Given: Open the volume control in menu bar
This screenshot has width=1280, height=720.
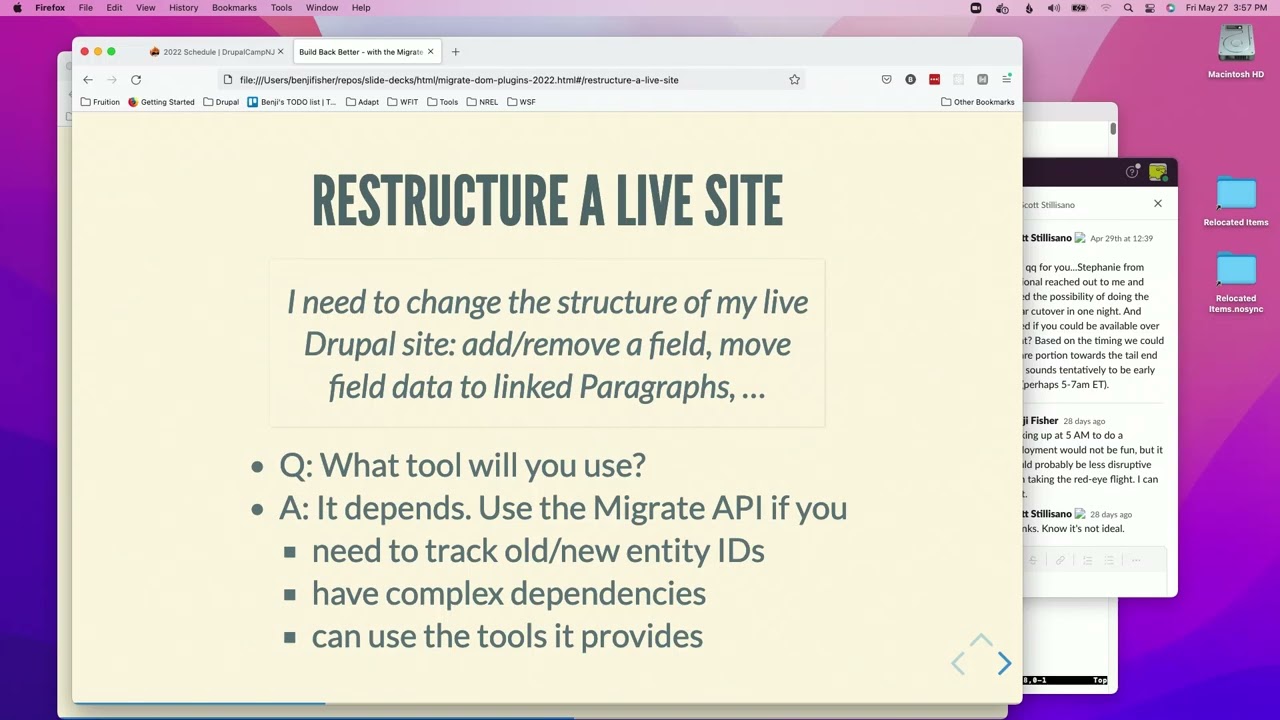Looking at the screenshot, I should 1054,8.
